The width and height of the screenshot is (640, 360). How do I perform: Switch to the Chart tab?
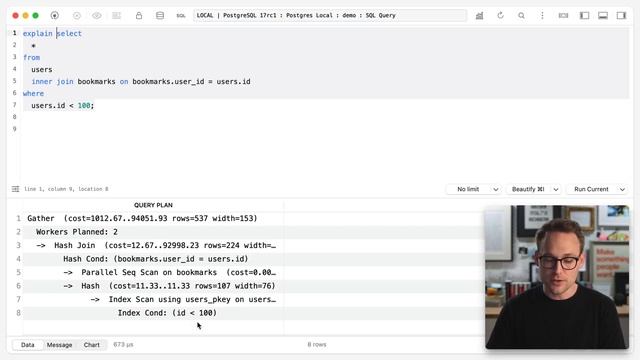tap(91, 345)
